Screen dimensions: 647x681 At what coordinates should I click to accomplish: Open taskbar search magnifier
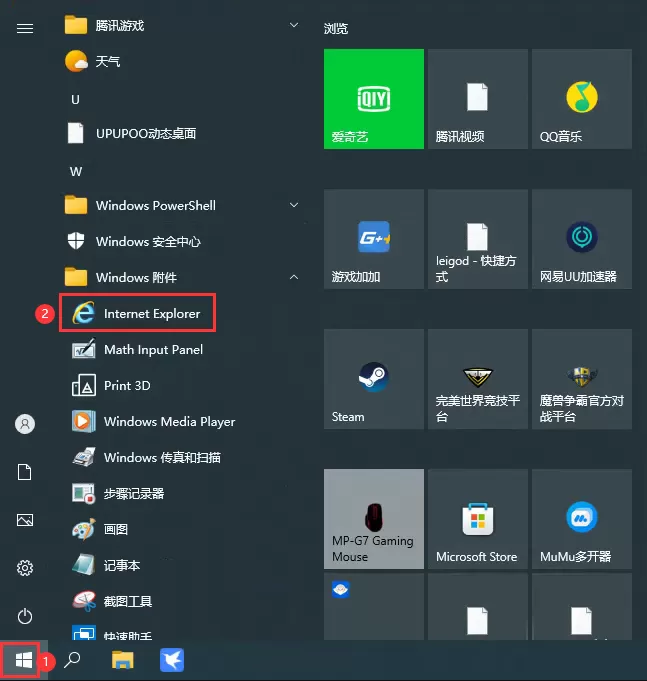pos(72,660)
